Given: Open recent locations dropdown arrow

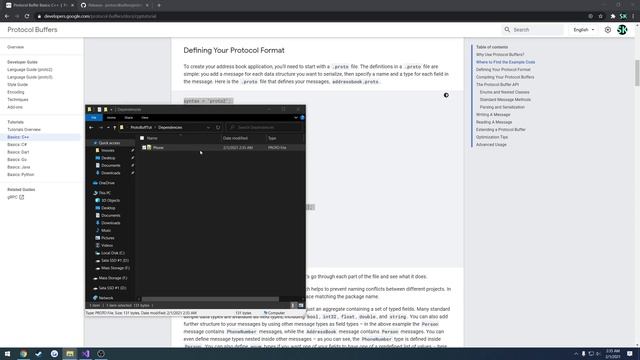Looking at the screenshot, I should tap(108, 127).
